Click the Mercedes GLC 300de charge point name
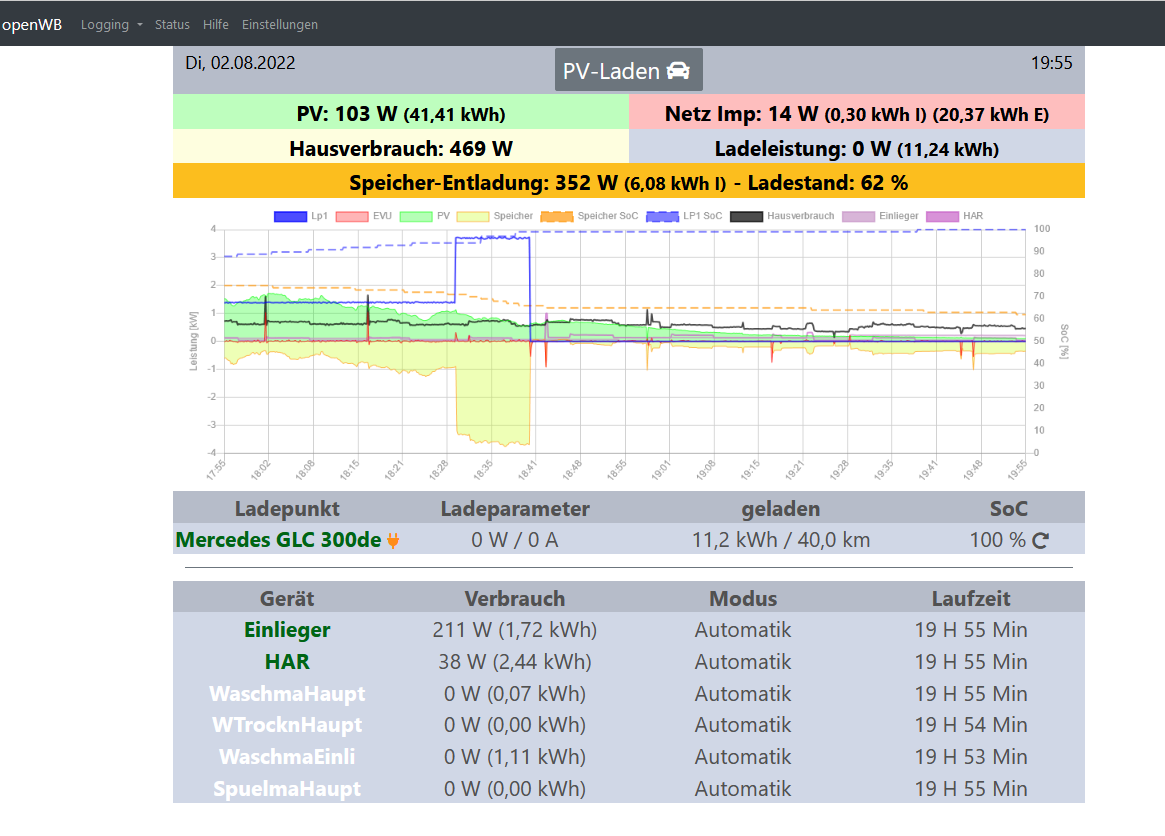Viewport: 1165px width, 836px height. [x=278, y=540]
